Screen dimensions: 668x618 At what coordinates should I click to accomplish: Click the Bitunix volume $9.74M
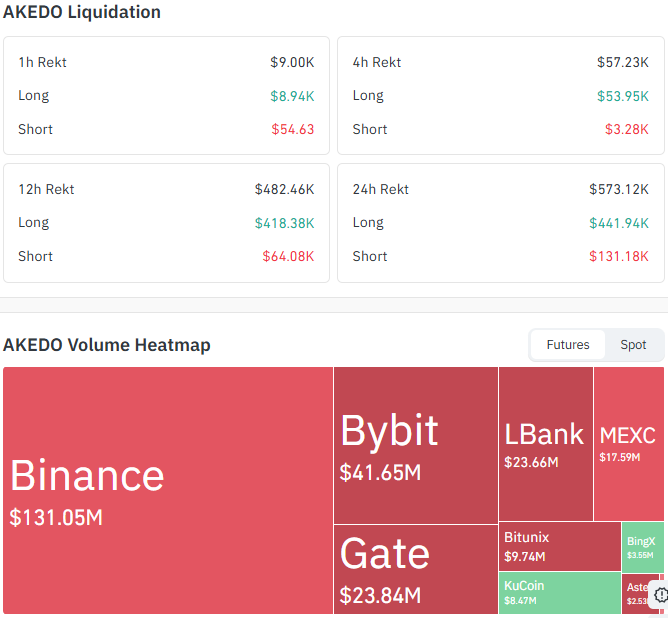pyautogui.click(x=524, y=557)
